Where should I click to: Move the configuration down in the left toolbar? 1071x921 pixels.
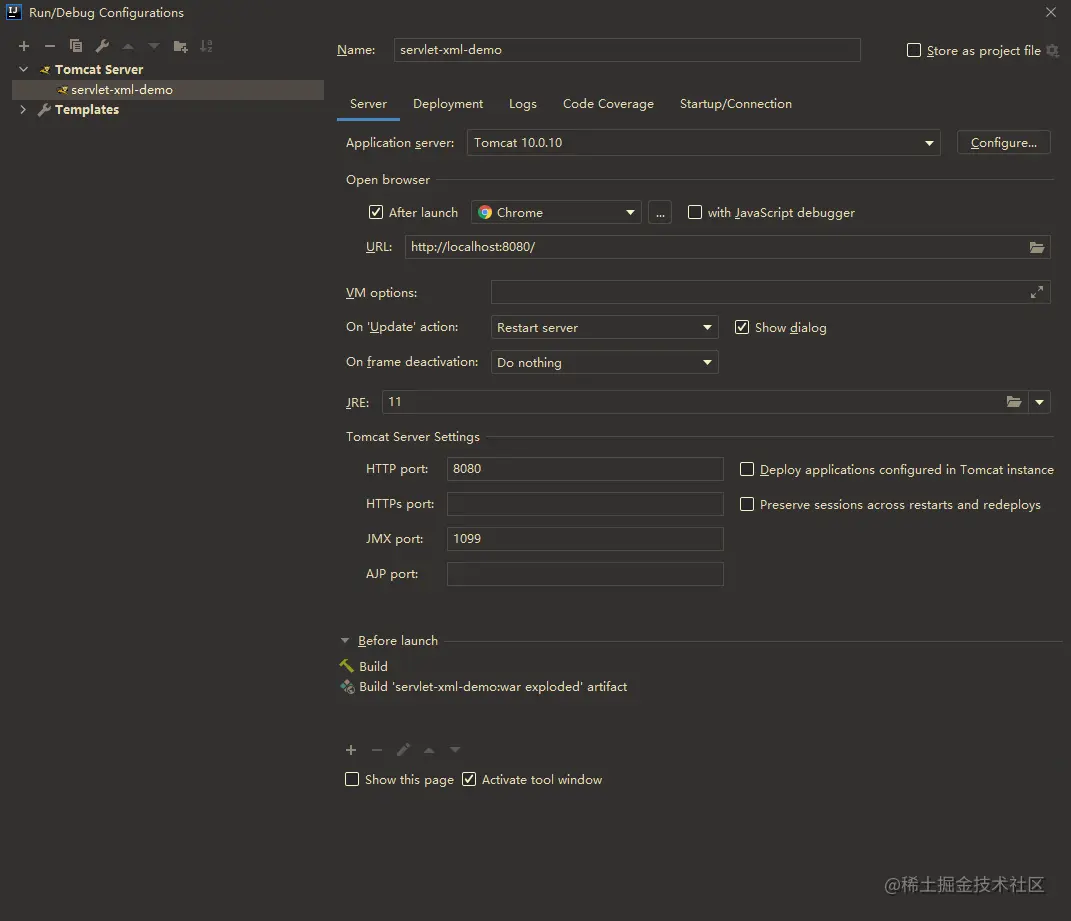tap(154, 46)
